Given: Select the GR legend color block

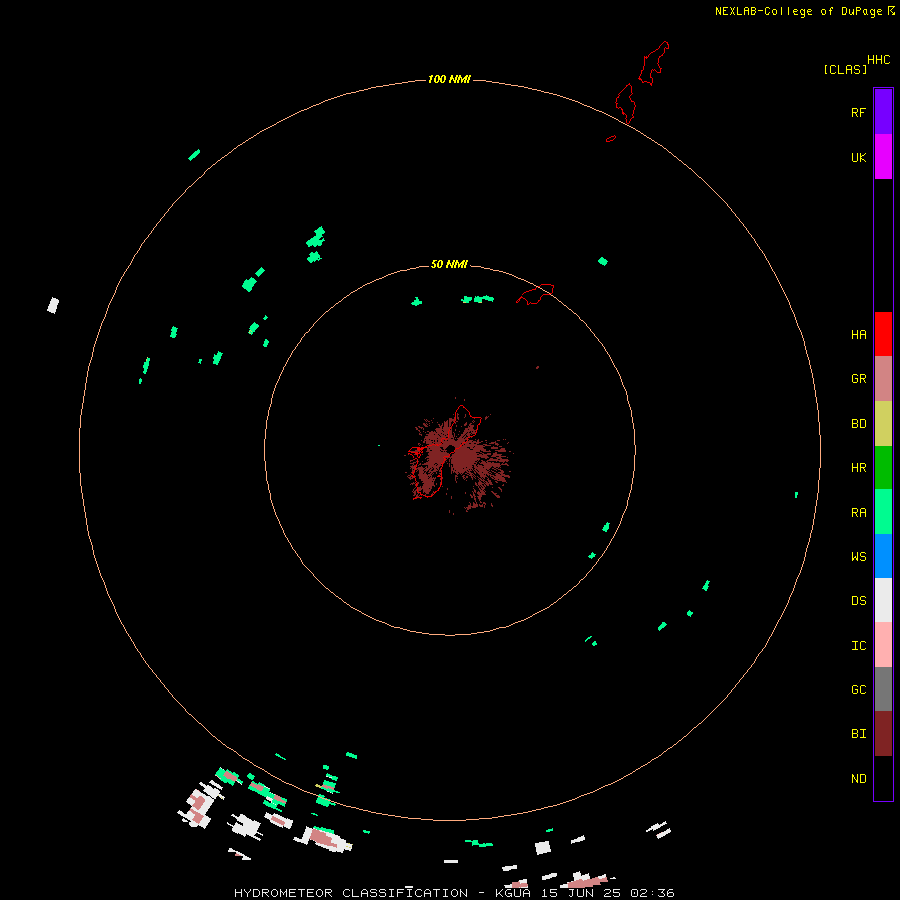Looking at the screenshot, I should 883,379.
